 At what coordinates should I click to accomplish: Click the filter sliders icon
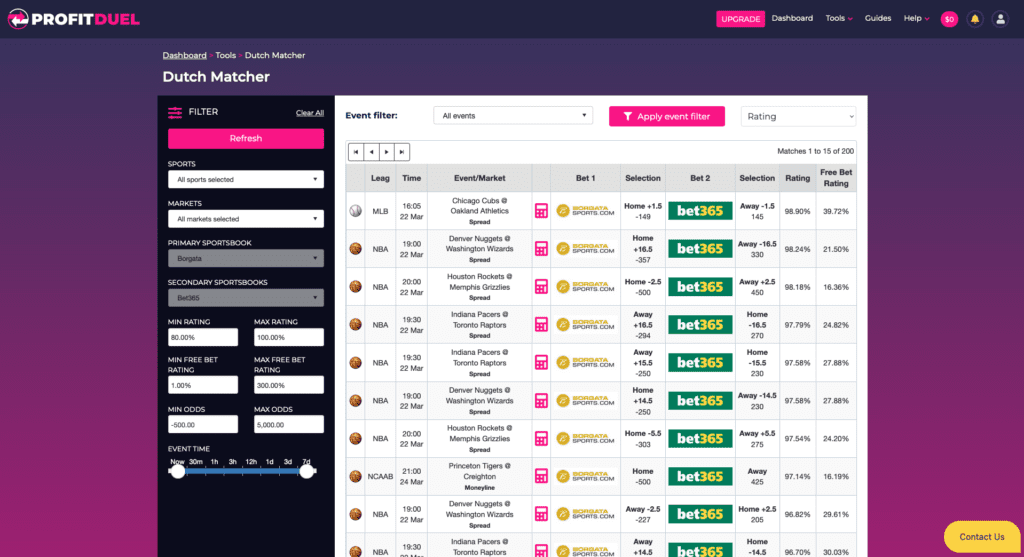(x=175, y=112)
